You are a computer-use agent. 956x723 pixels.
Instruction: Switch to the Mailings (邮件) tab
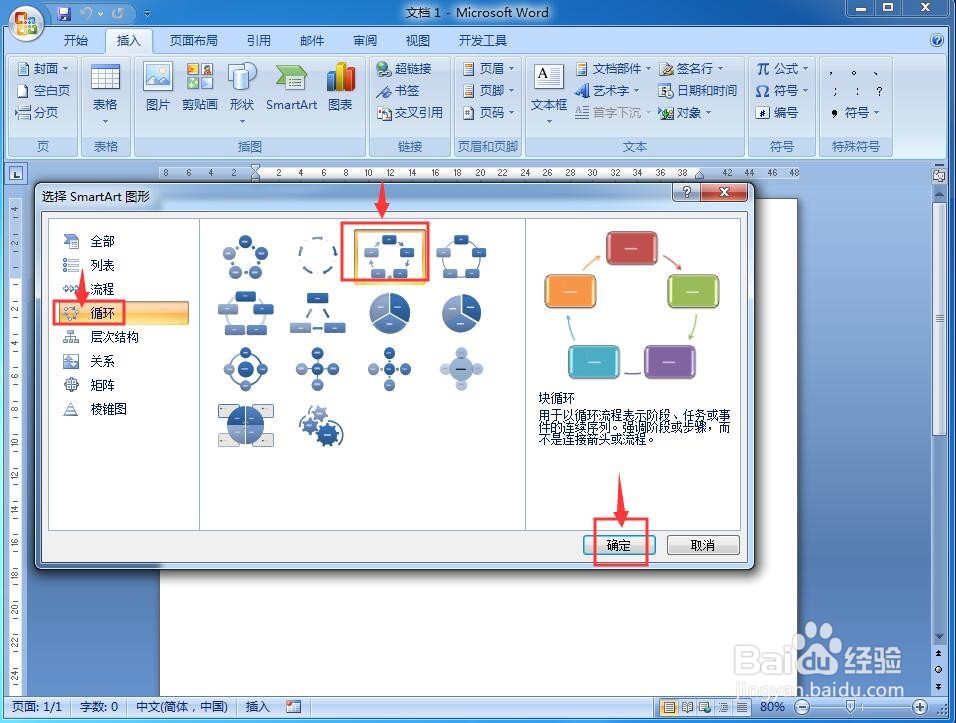click(312, 41)
